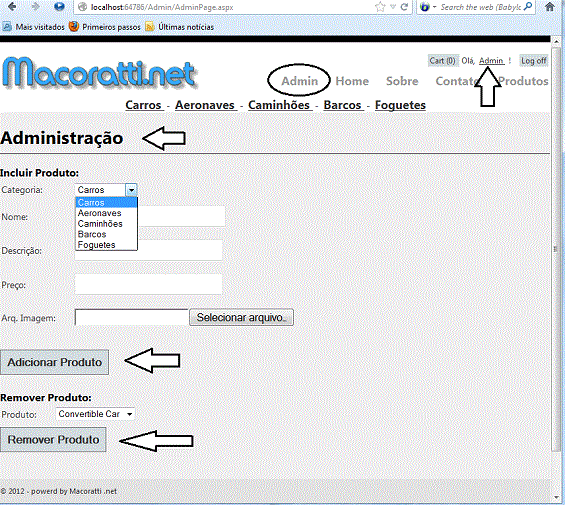Viewport: 565px width, 505px height.
Task: Bookmark page with the star icon
Action: click(x=380, y=7)
